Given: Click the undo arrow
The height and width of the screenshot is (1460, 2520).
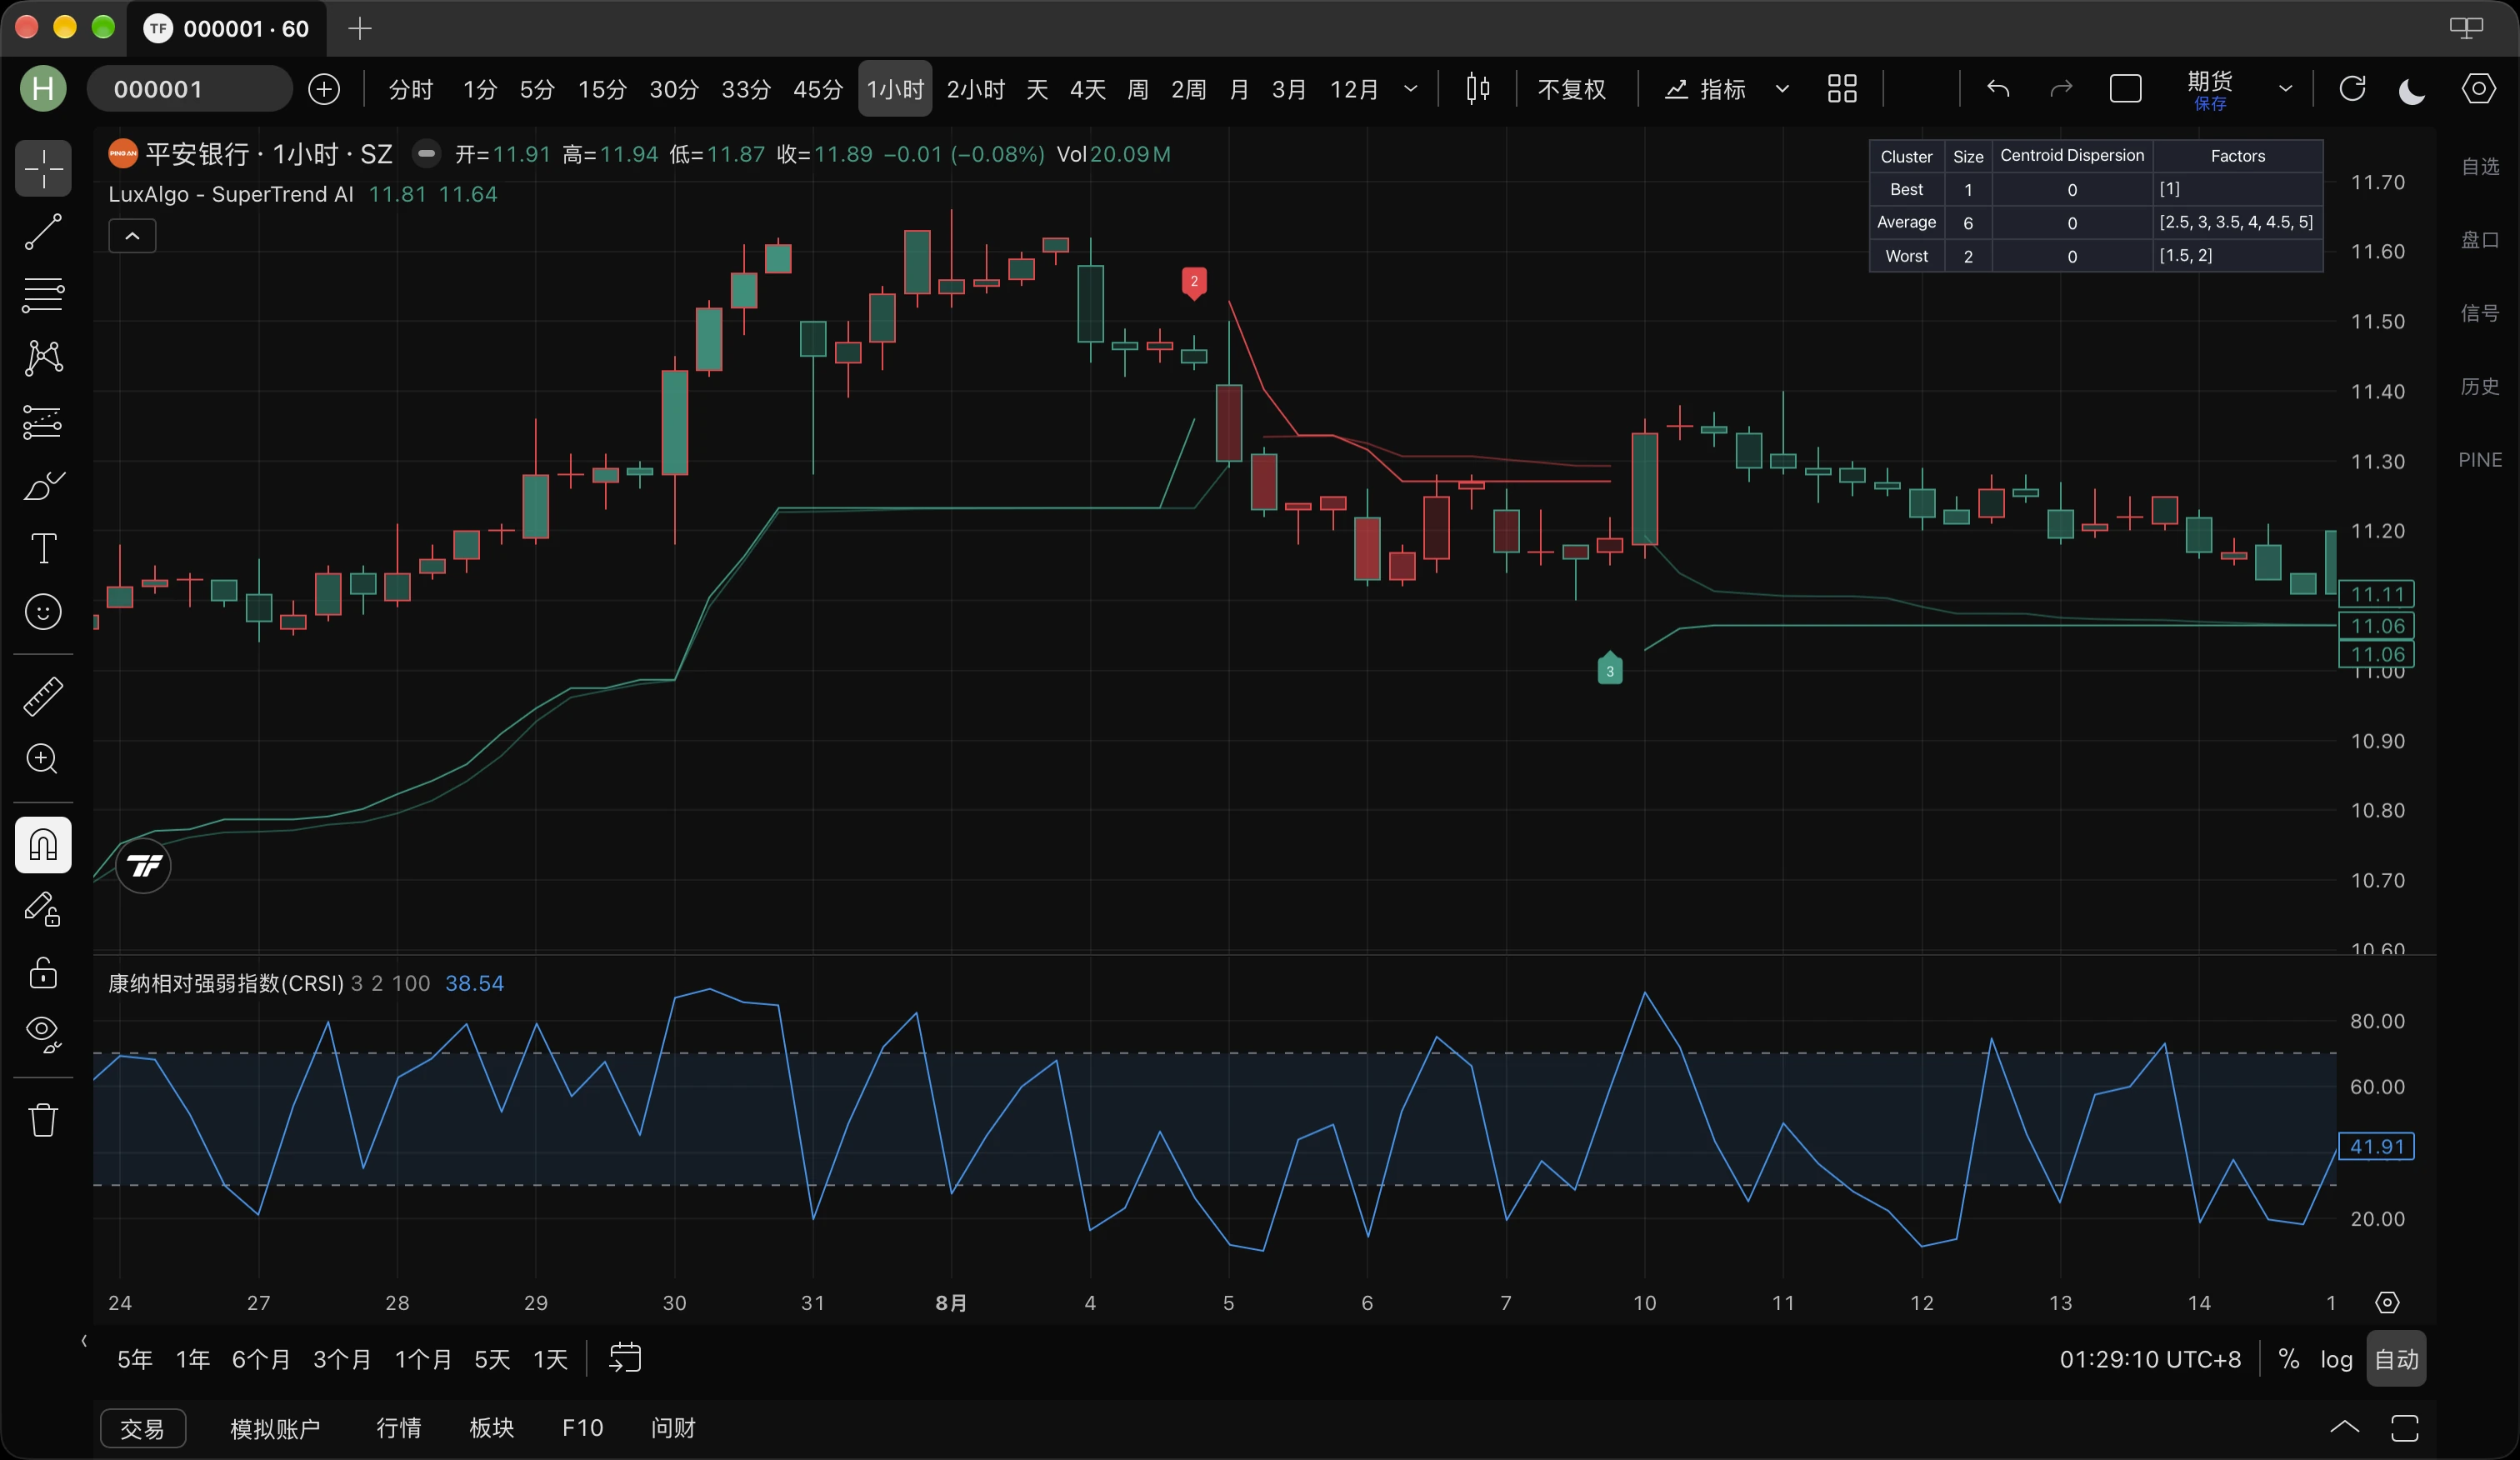Looking at the screenshot, I should (x=1998, y=89).
